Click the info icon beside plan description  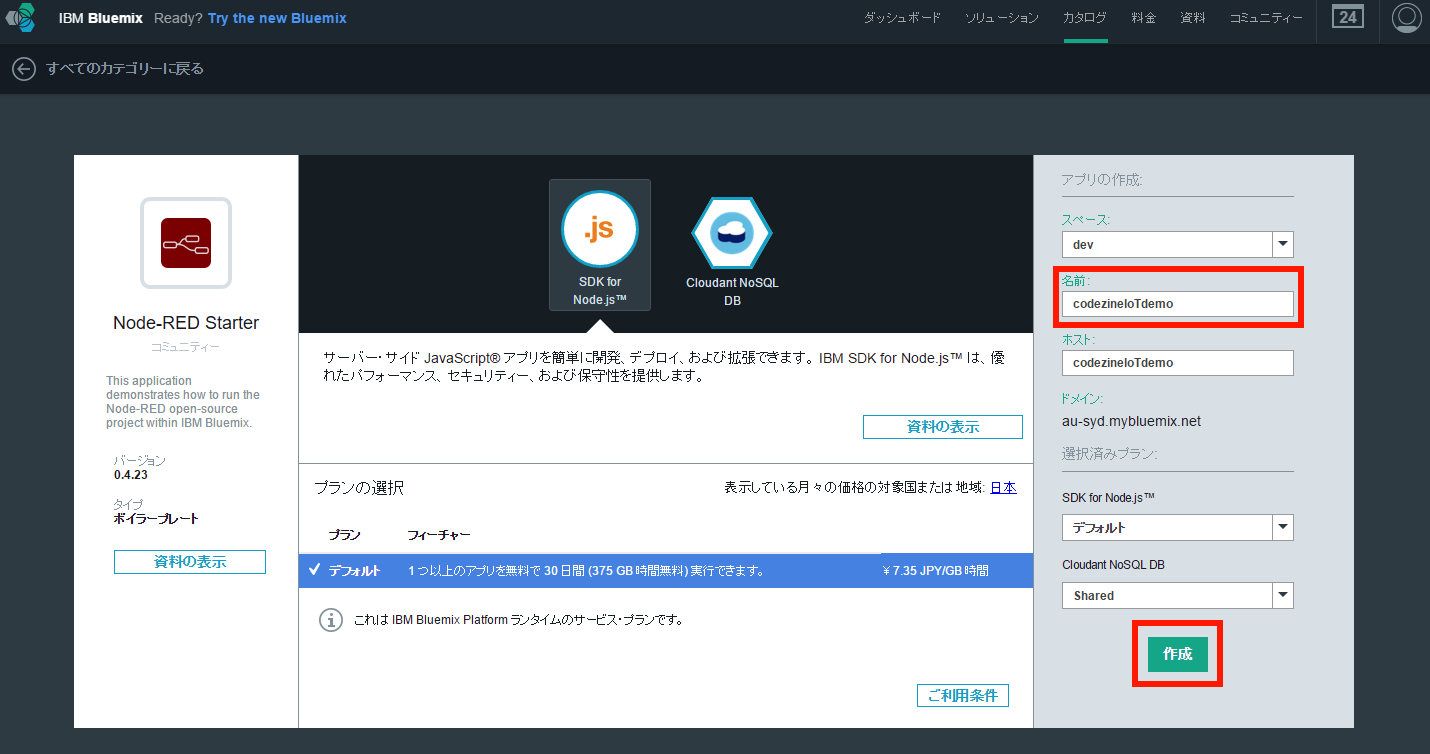[330, 620]
